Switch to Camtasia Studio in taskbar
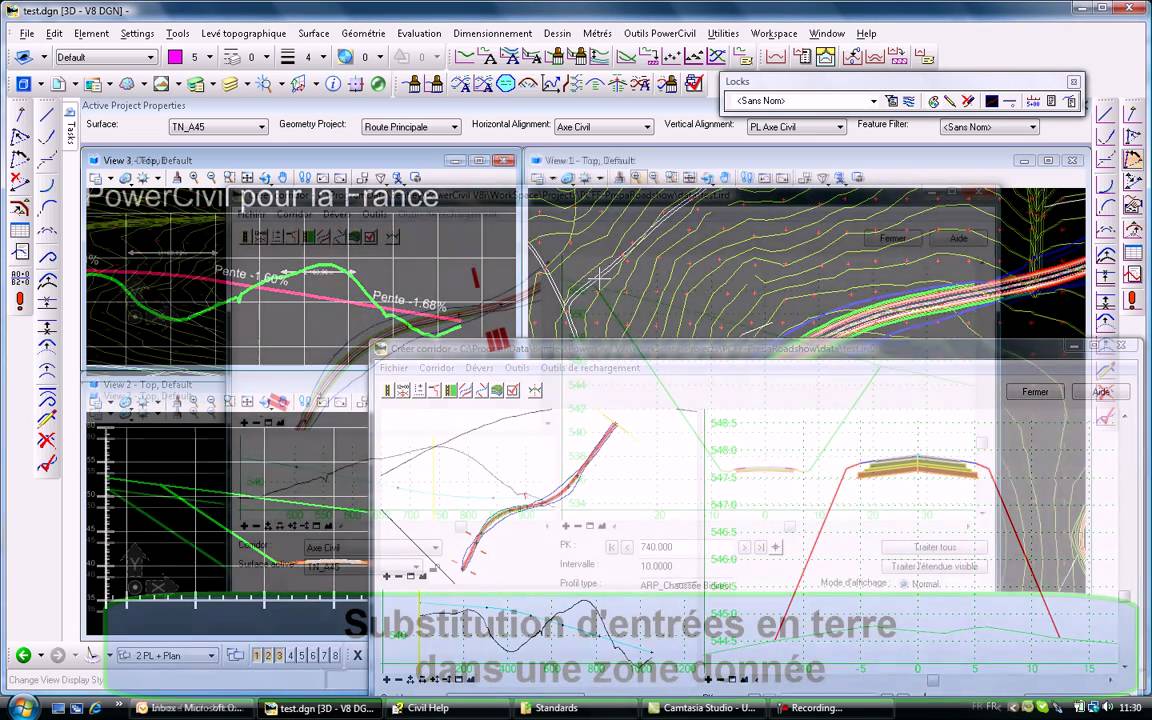The height and width of the screenshot is (720, 1152). [x=703, y=708]
